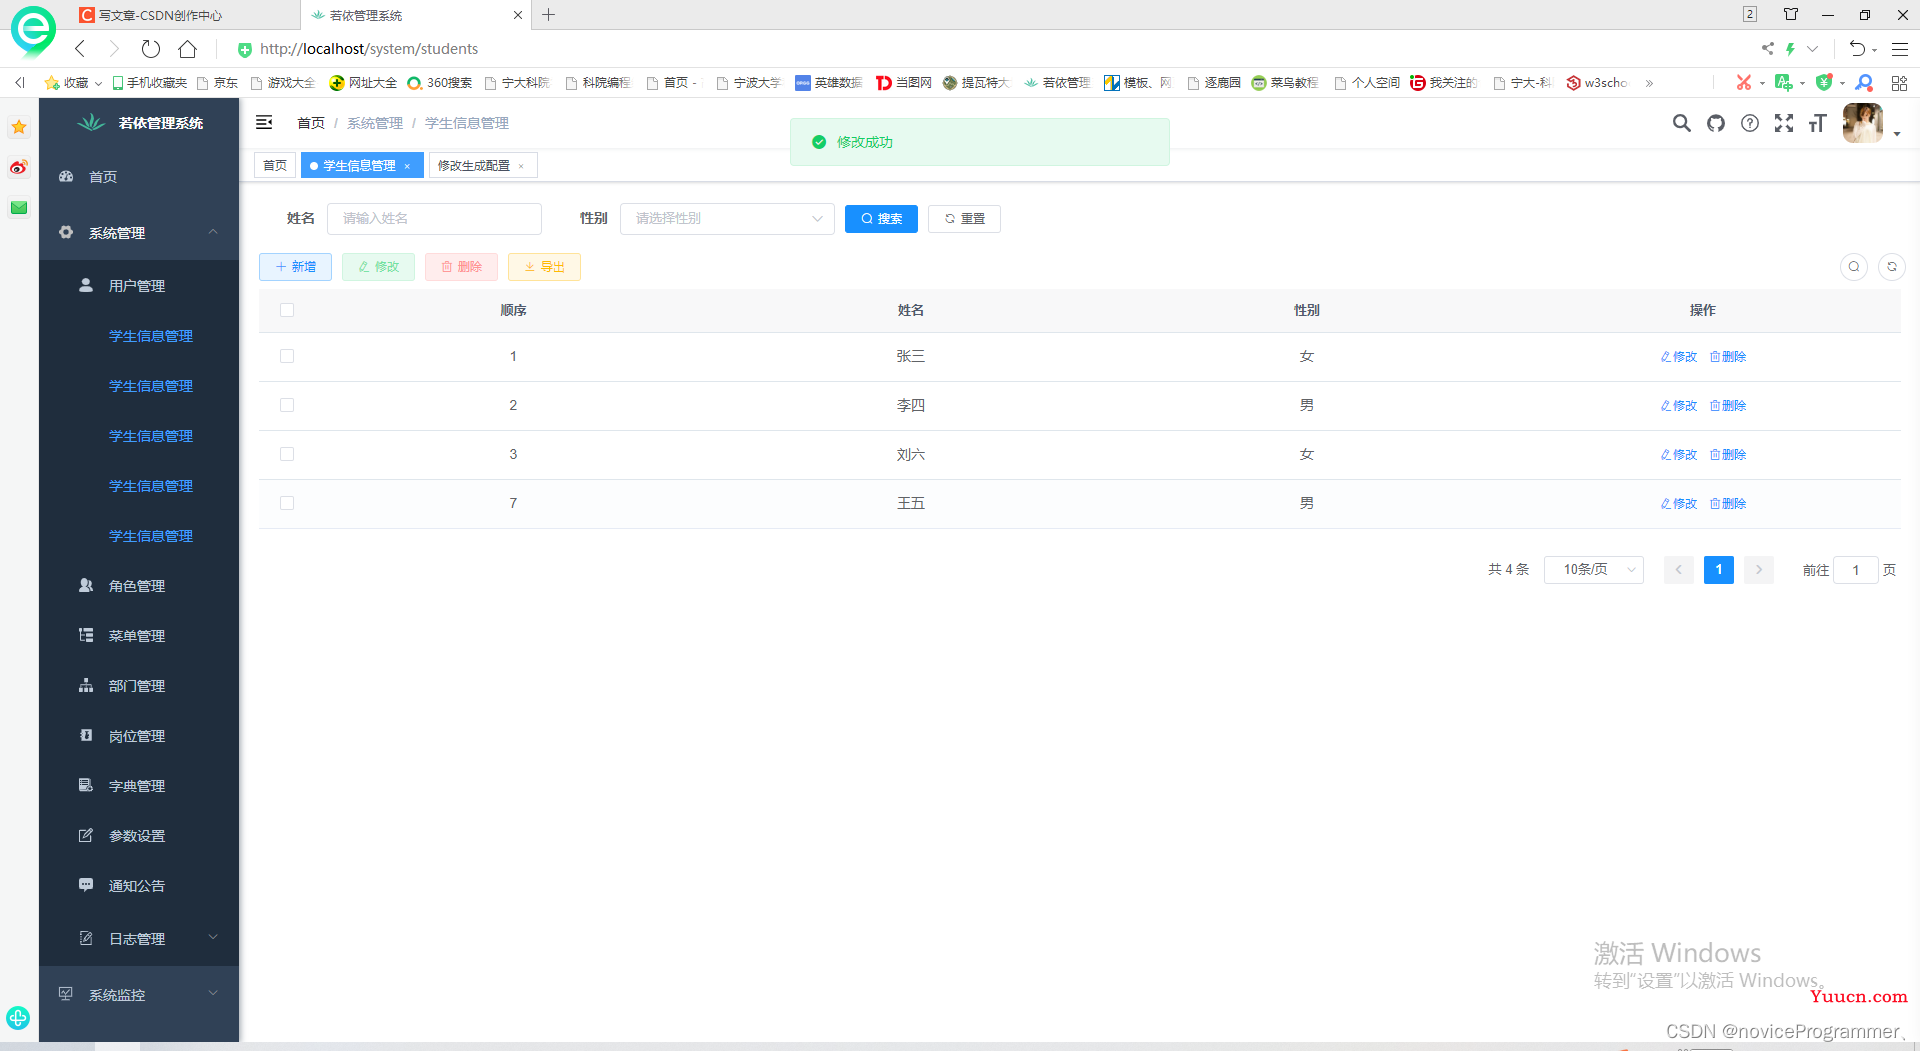Tick the checkbox for row 刘六
Viewport: 1920px width, 1051px height.
click(x=287, y=454)
